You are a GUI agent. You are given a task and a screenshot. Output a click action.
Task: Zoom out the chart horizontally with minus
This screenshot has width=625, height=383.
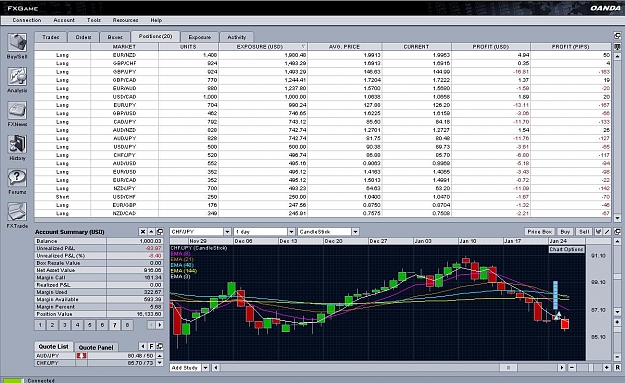(572, 367)
